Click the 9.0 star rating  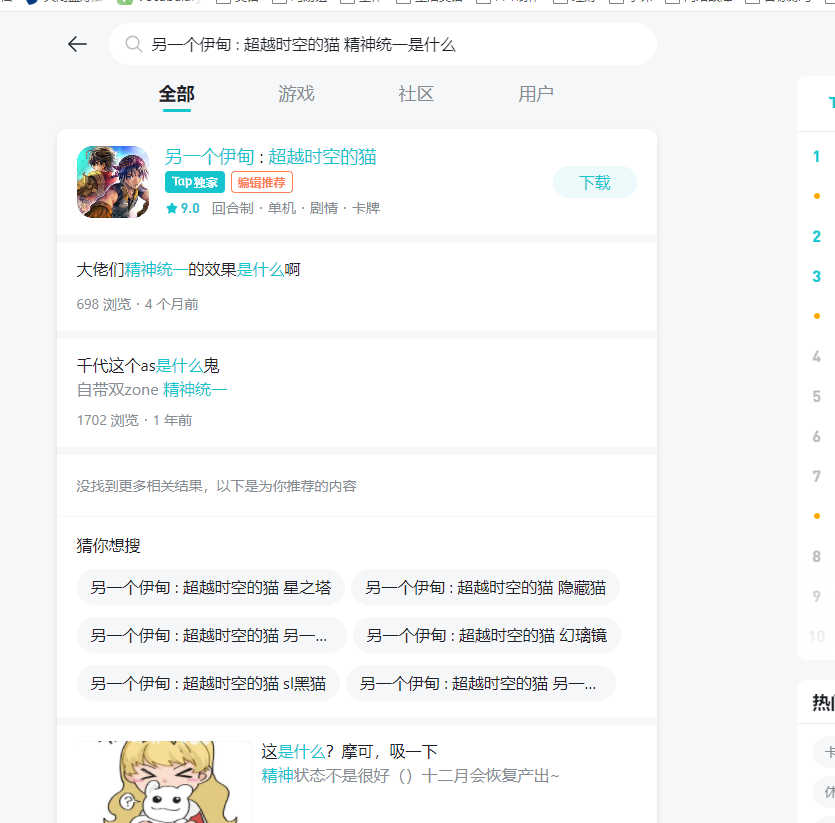(x=183, y=208)
